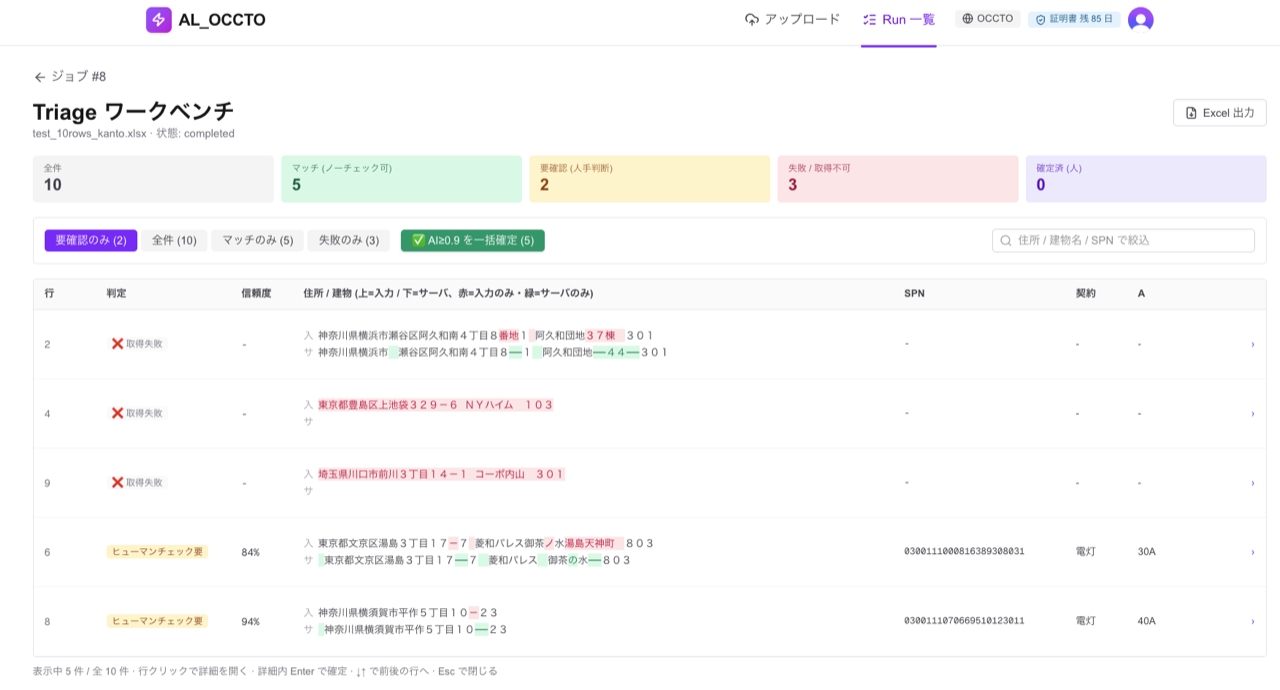1280x690 pixels.
Task: Click the test_10rows_kanto.xlsx status line
Action: (x=134, y=133)
